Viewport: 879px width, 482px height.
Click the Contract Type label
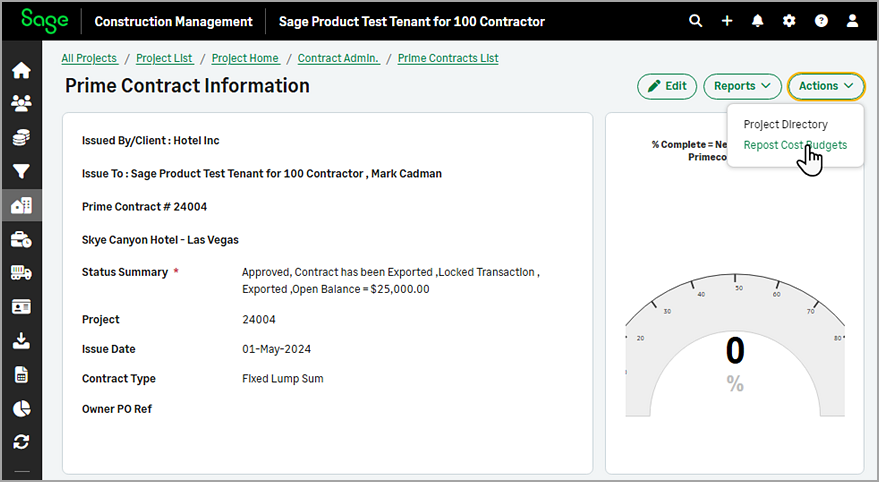(x=119, y=379)
